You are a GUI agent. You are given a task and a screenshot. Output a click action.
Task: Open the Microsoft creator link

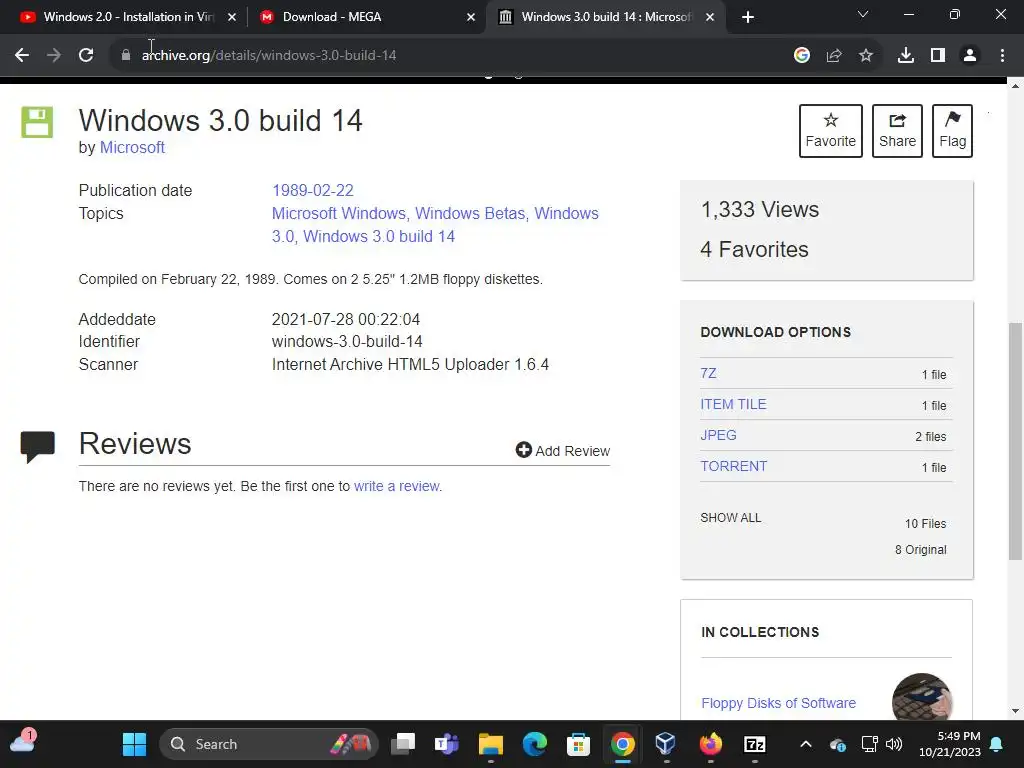(x=132, y=148)
